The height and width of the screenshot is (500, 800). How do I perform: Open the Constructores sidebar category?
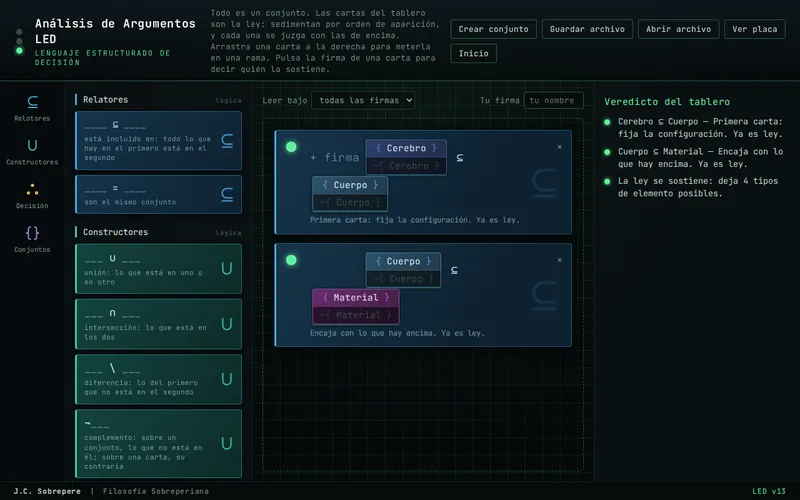(x=32, y=152)
